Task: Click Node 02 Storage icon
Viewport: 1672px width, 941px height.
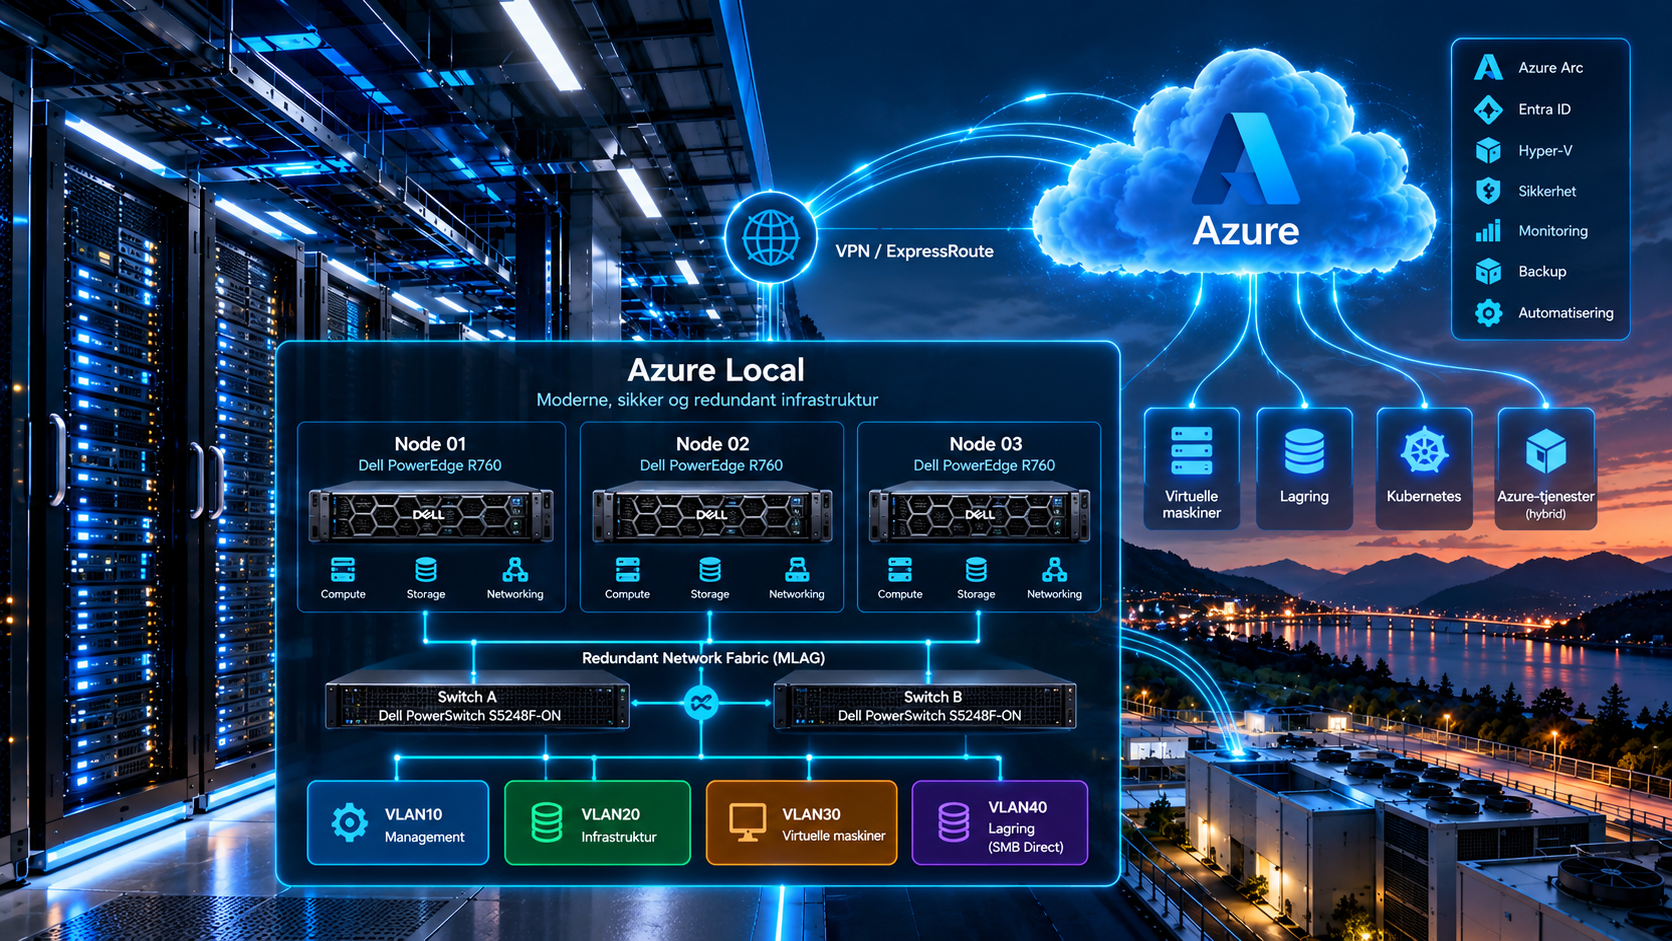Action: [710, 570]
